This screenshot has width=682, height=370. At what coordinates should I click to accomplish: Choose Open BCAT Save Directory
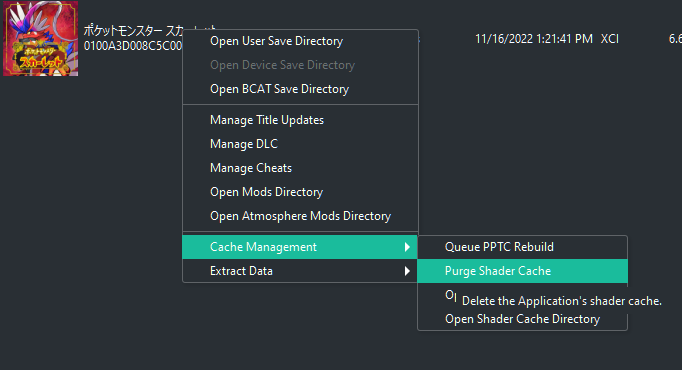coord(300,89)
